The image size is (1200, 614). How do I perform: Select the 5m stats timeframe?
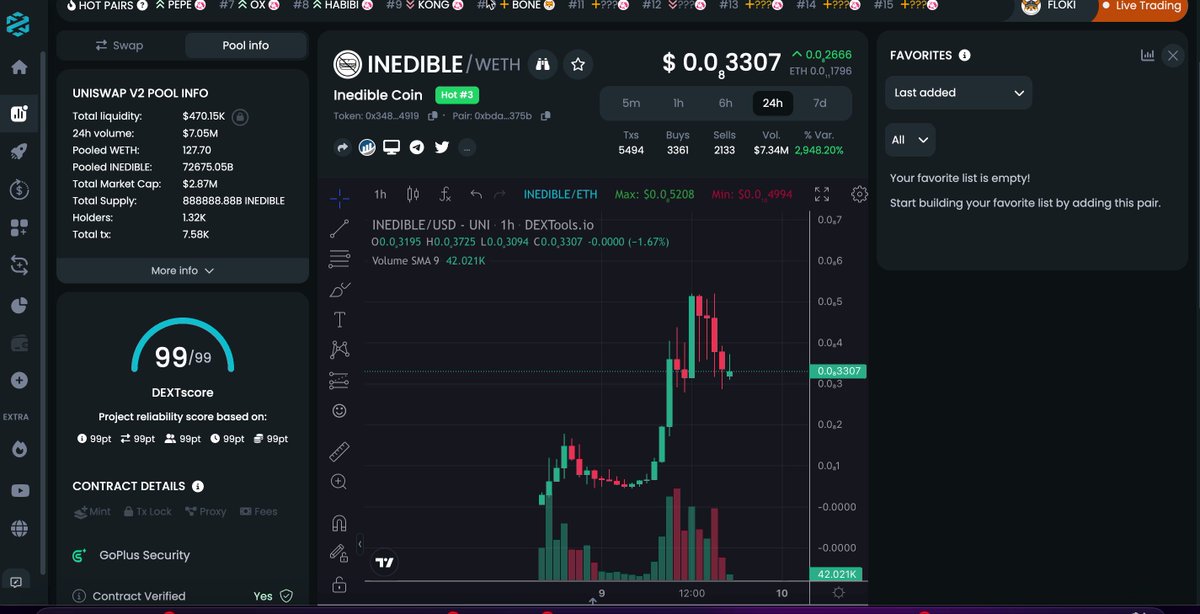(x=631, y=103)
